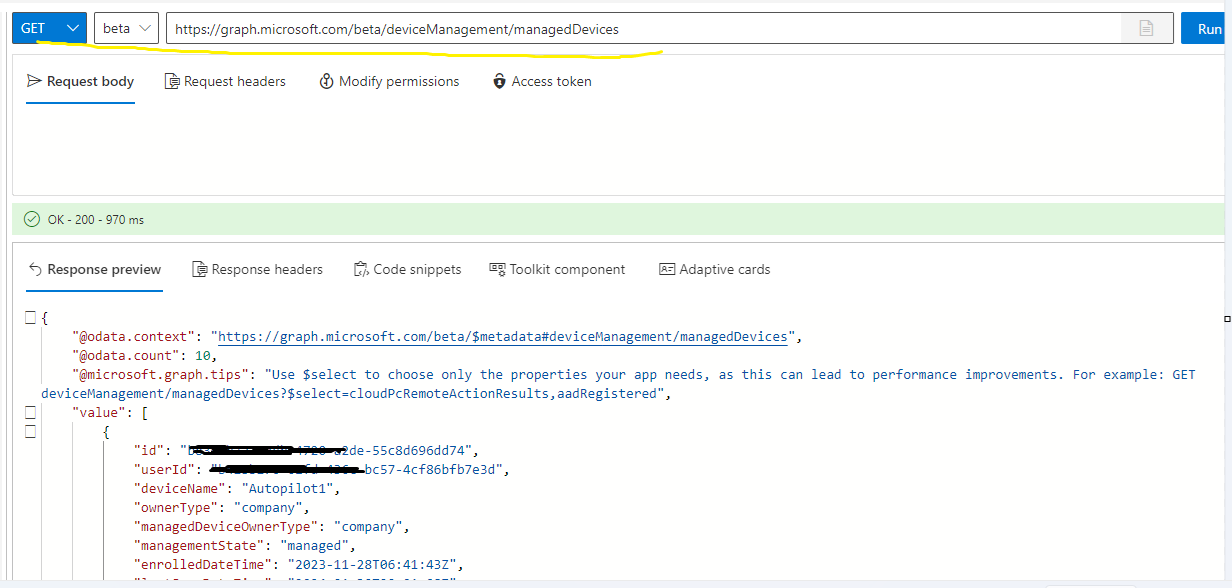Open the beta version dropdown
The image size is (1232, 588).
point(126,28)
